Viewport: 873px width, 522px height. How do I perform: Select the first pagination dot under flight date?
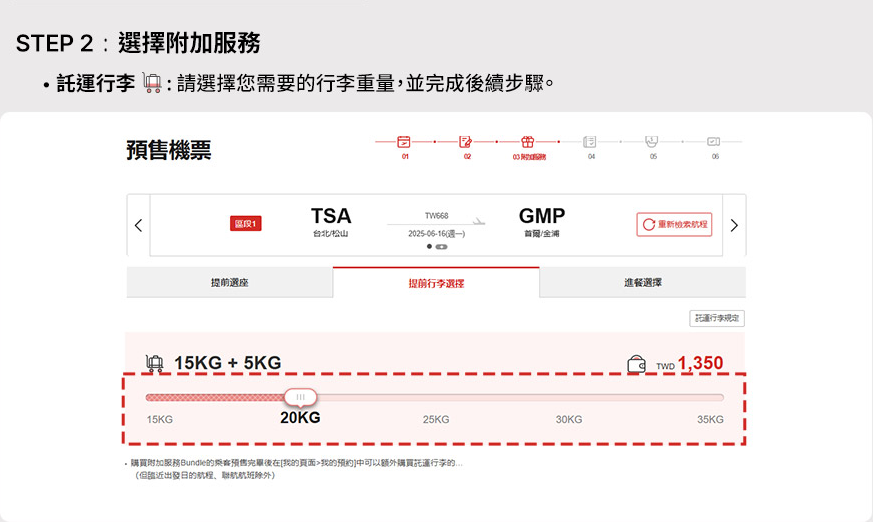[x=430, y=246]
